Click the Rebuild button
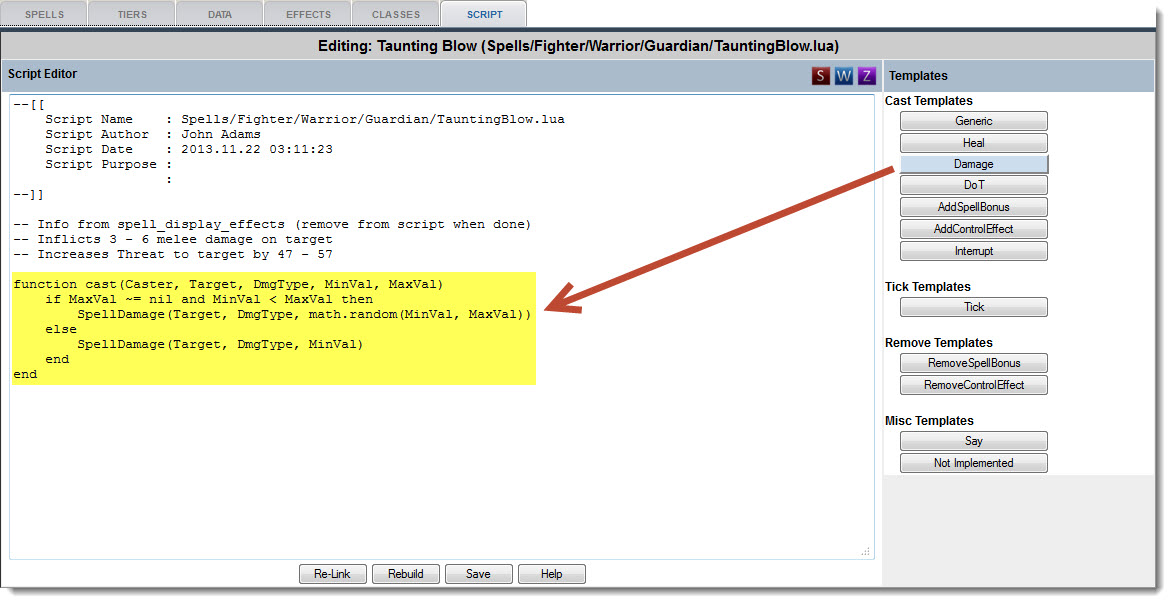Screen dimensions: 1171x603 point(406,574)
